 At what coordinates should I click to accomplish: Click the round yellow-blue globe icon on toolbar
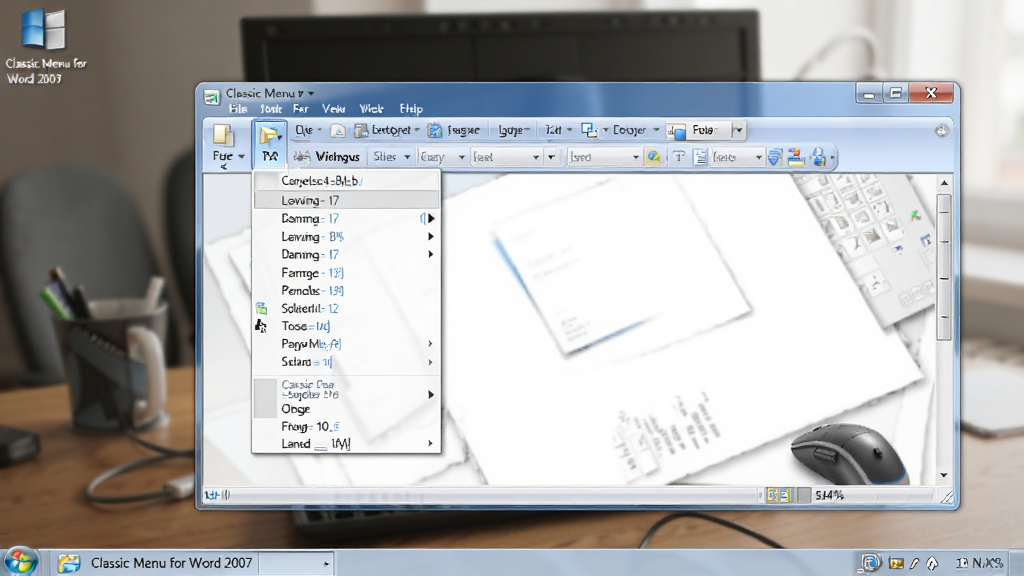tap(652, 157)
